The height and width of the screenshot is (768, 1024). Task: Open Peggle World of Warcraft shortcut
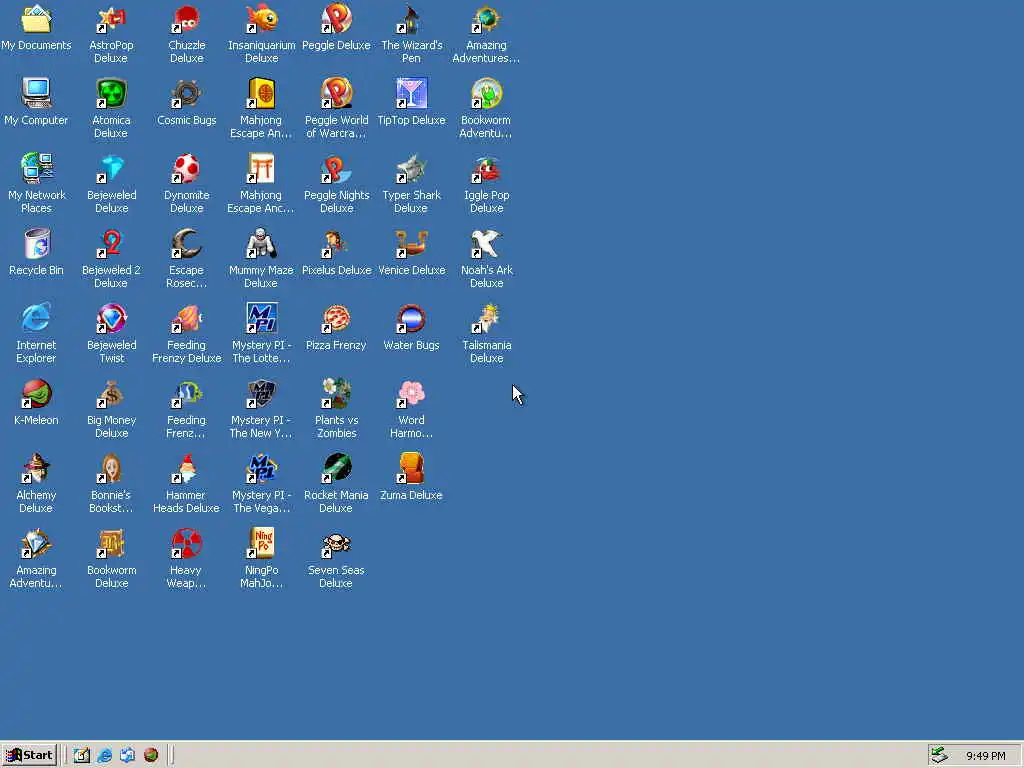pos(336,94)
